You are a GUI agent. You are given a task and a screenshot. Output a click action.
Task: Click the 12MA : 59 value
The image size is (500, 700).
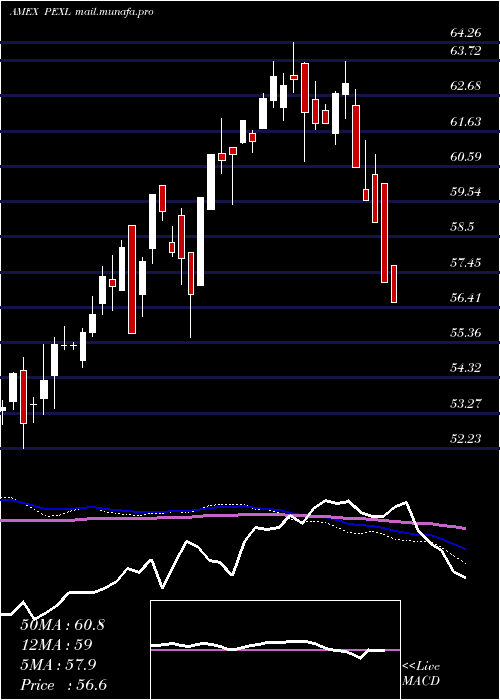[x=57, y=645]
